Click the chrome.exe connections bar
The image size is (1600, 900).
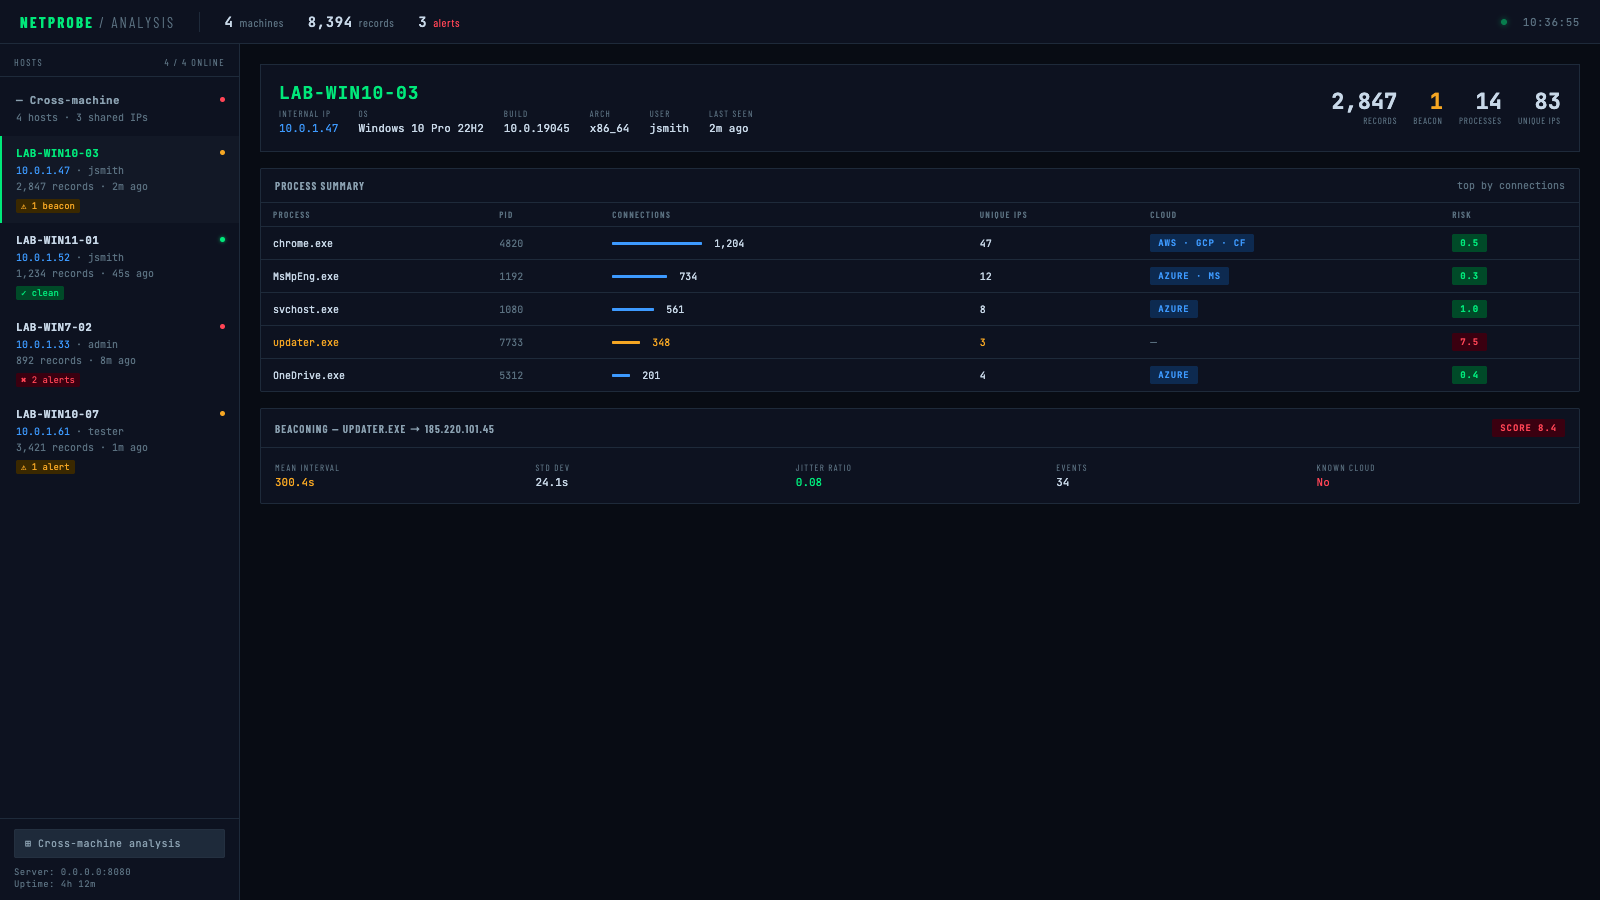(657, 243)
